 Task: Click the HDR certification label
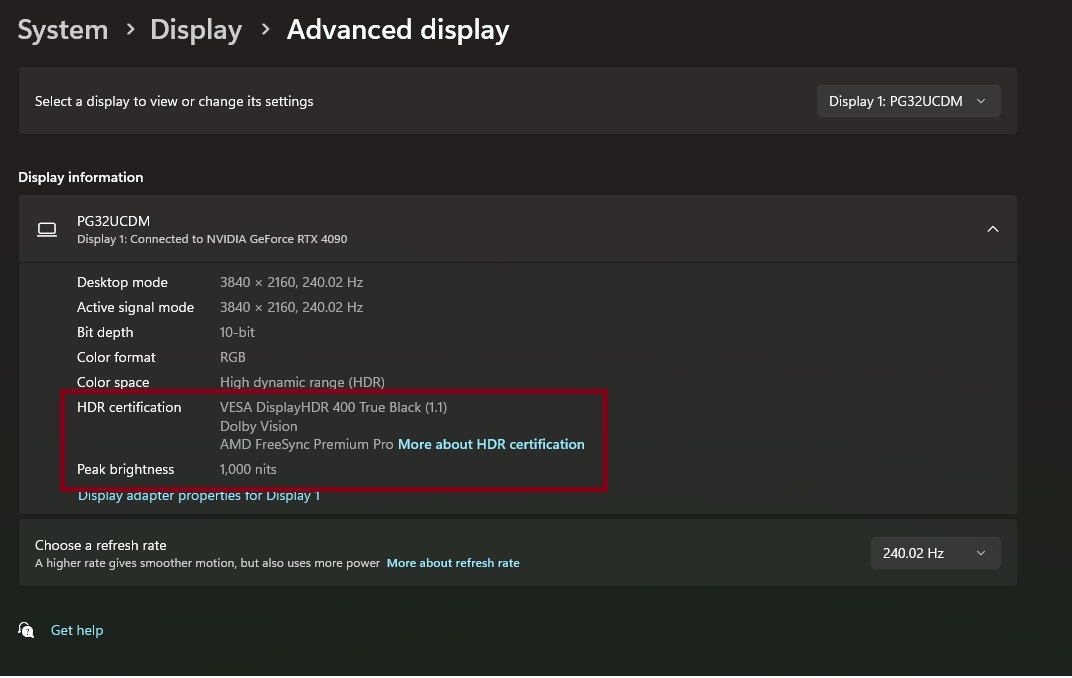click(x=129, y=407)
